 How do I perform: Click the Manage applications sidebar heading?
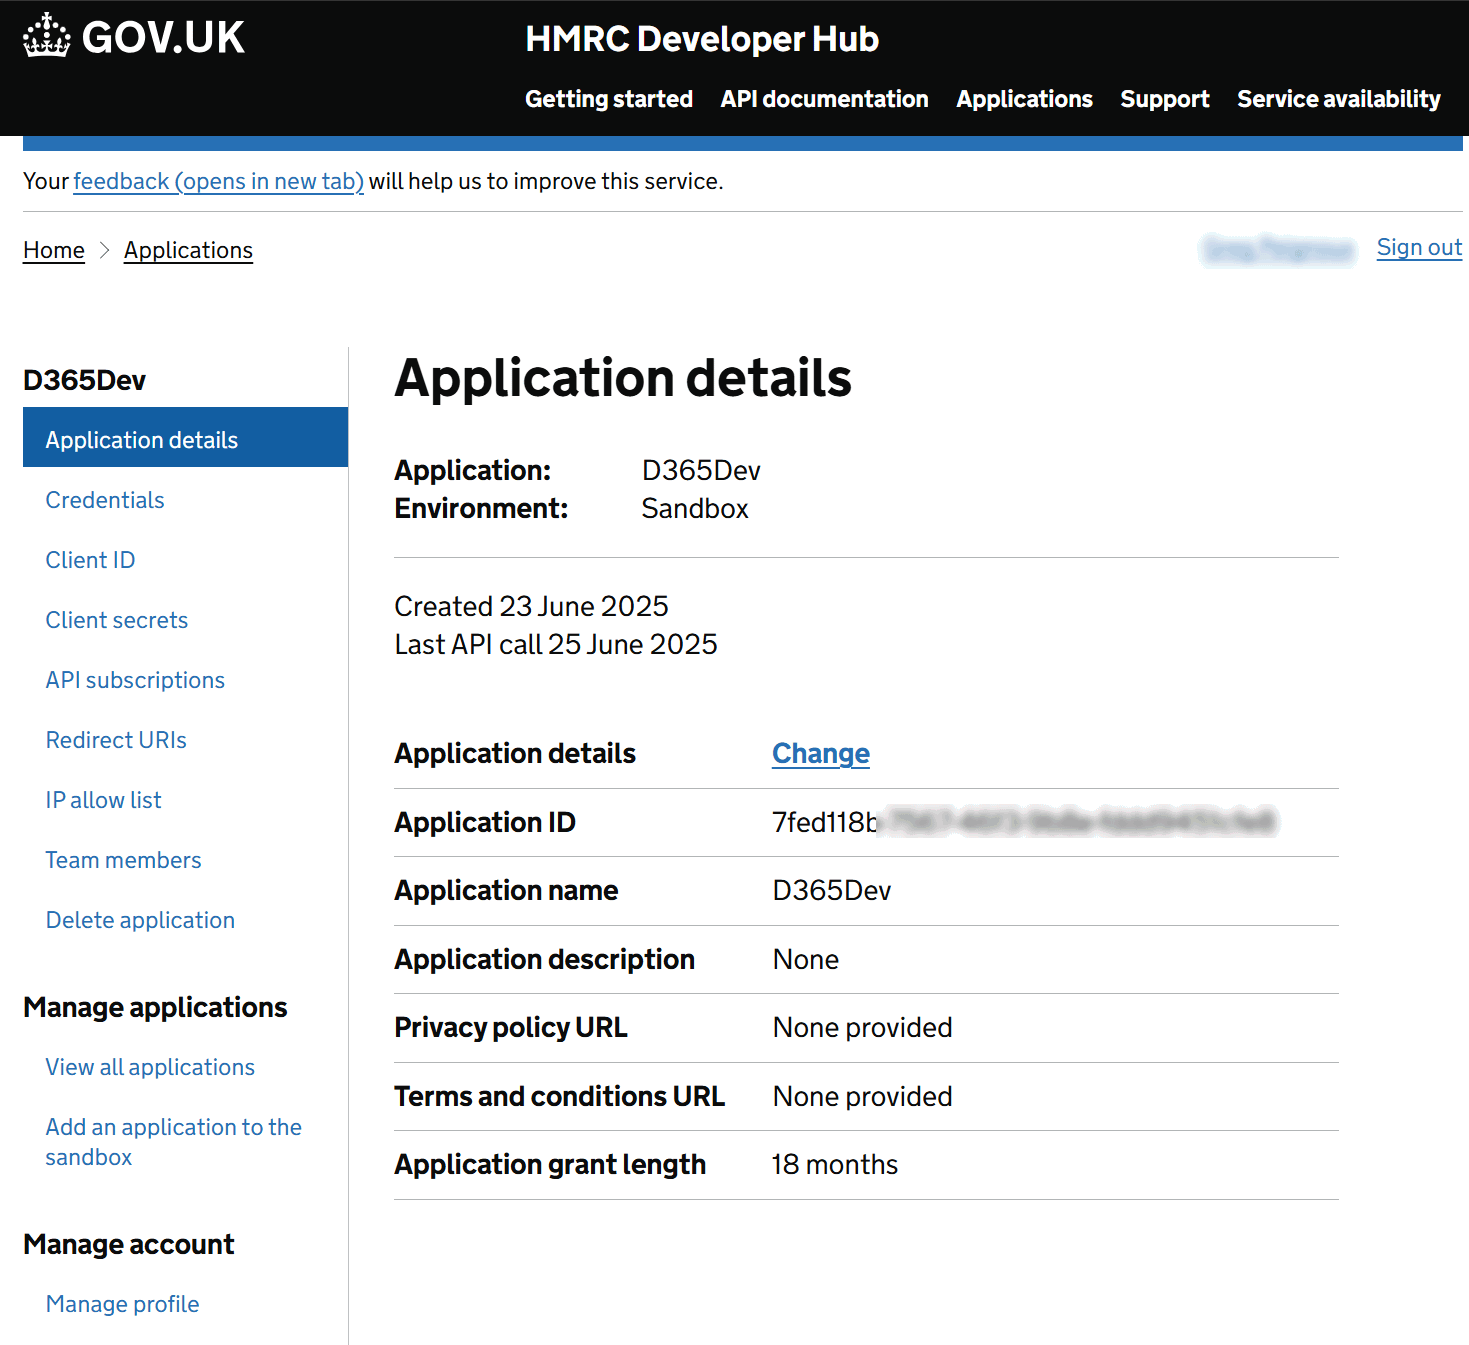tap(155, 1007)
